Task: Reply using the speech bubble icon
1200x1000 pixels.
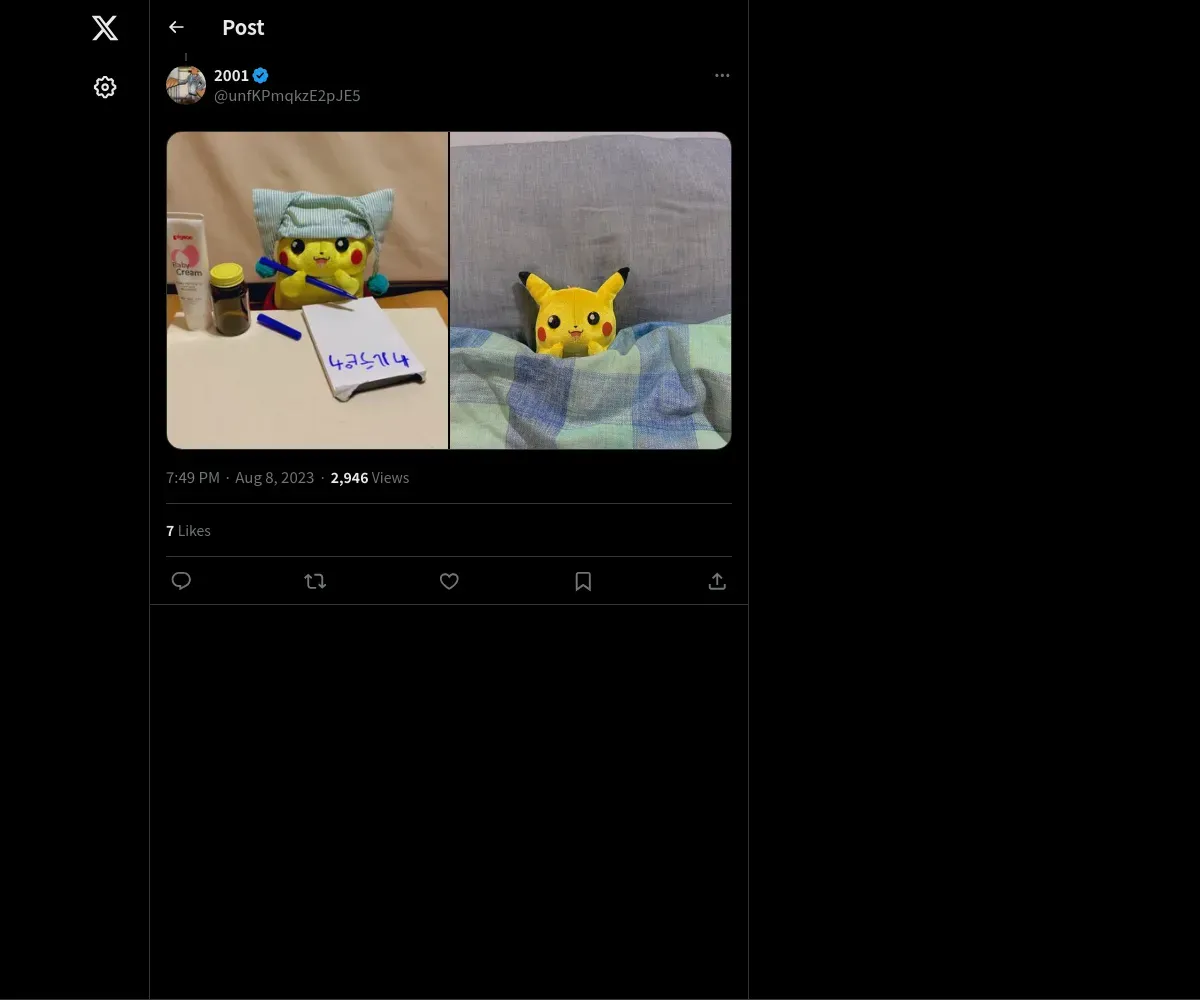Action: point(181,581)
